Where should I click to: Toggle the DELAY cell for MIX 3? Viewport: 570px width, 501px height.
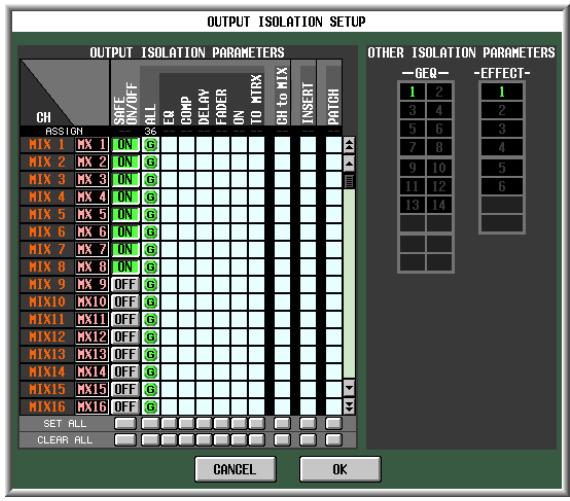204,180
